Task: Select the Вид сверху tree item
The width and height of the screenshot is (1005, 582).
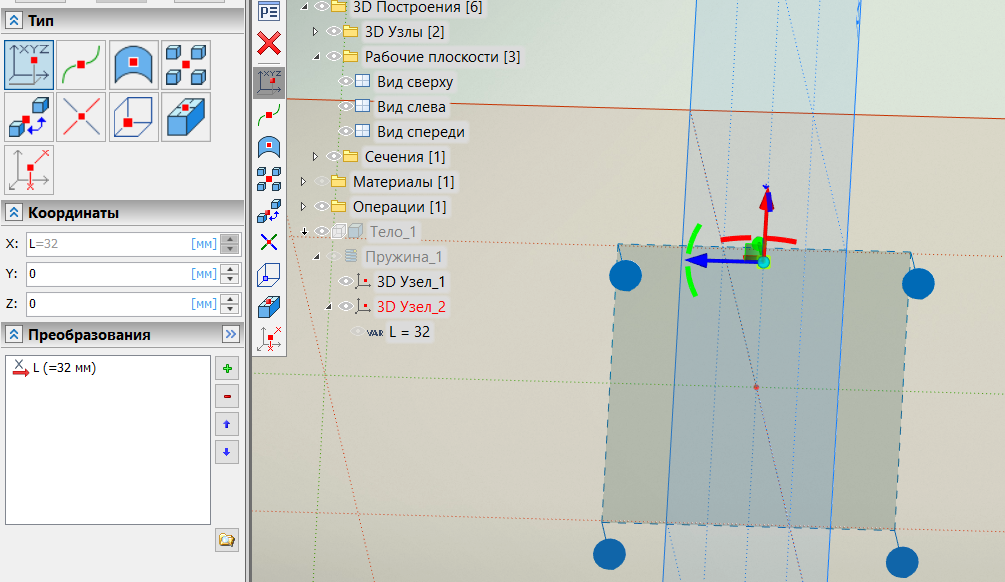Action: 415,82
